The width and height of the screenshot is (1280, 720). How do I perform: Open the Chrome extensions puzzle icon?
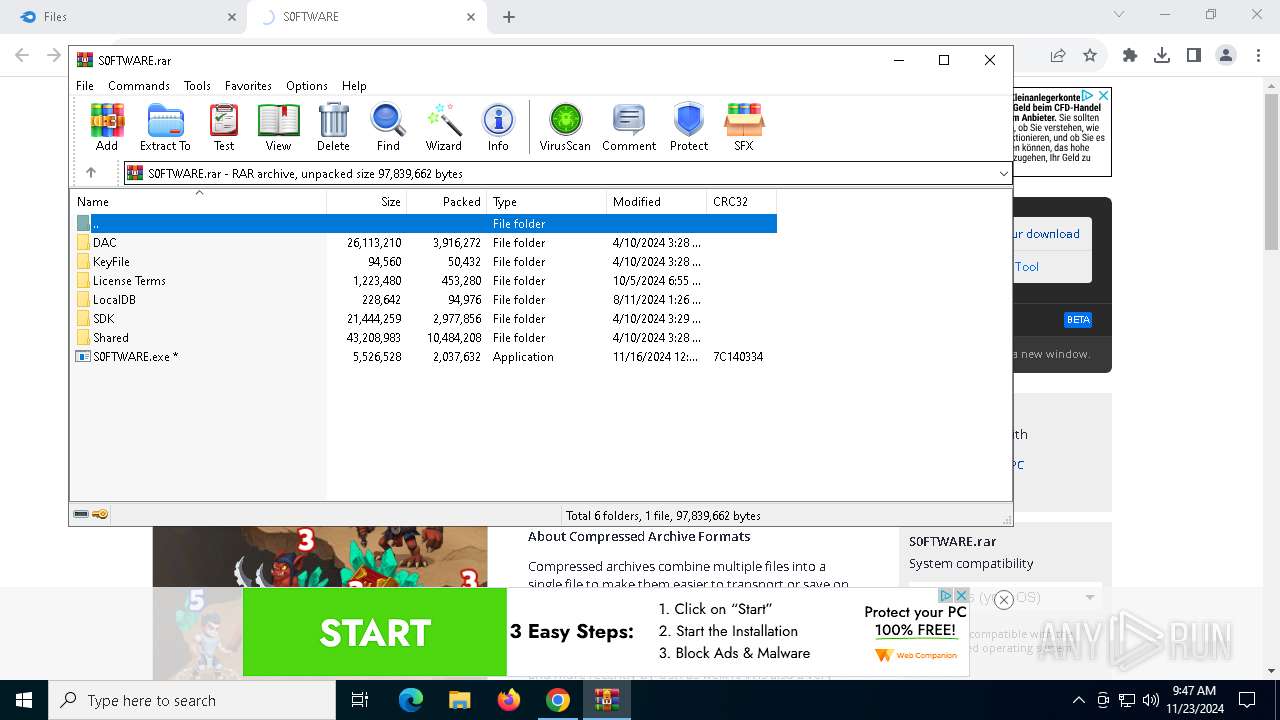tap(1130, 56)
